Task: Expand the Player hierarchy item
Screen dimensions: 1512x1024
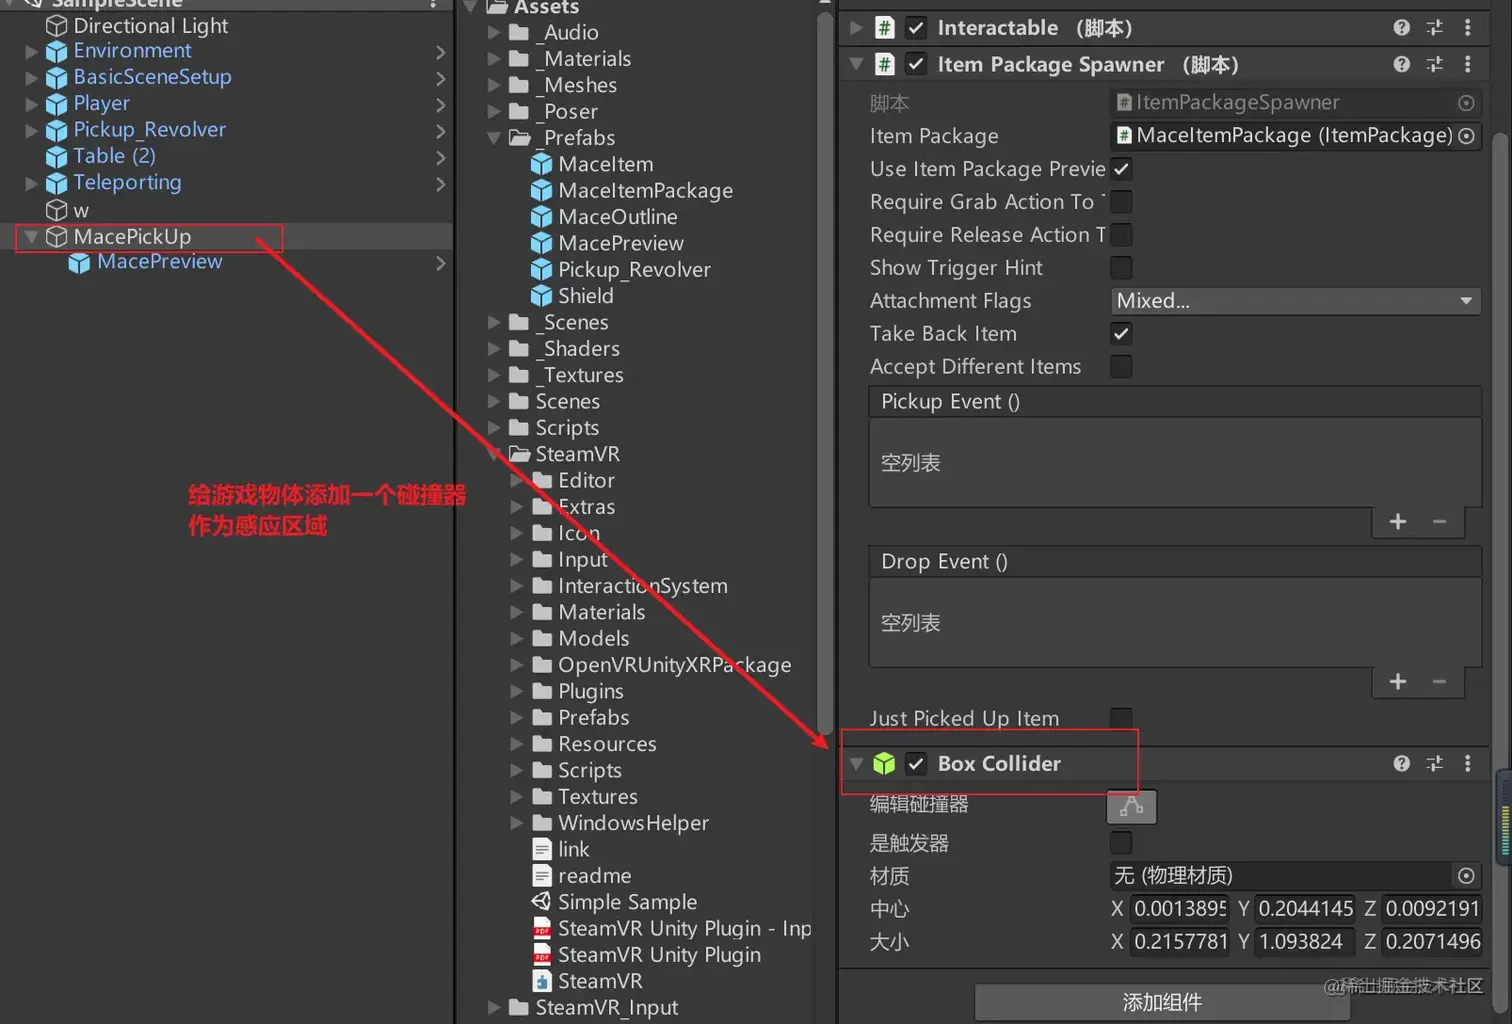Action: [32, 104]
